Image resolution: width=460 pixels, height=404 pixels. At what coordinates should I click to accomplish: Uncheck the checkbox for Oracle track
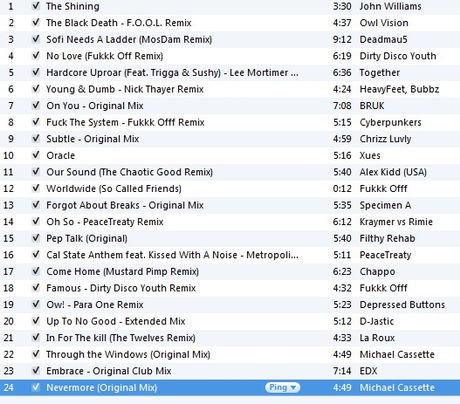click(x=36, y=155)
